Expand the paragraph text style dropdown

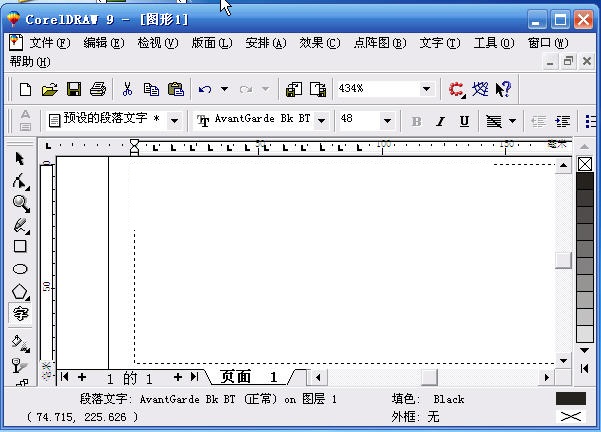click(x=175, y=121)
